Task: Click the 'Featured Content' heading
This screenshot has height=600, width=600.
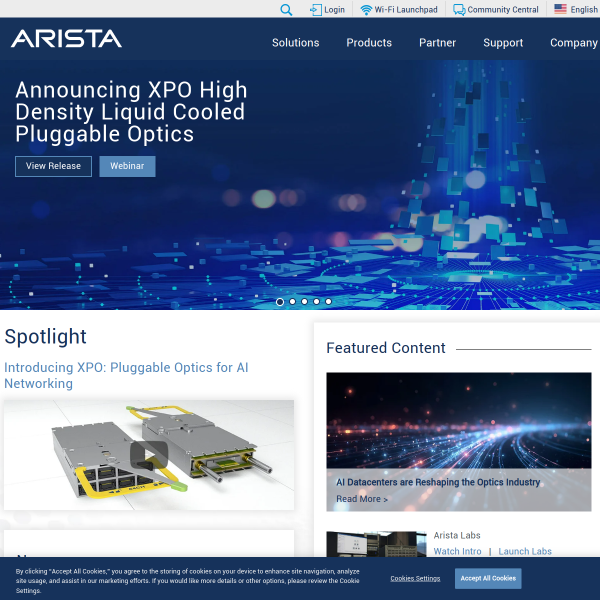Action: (386, 348)
